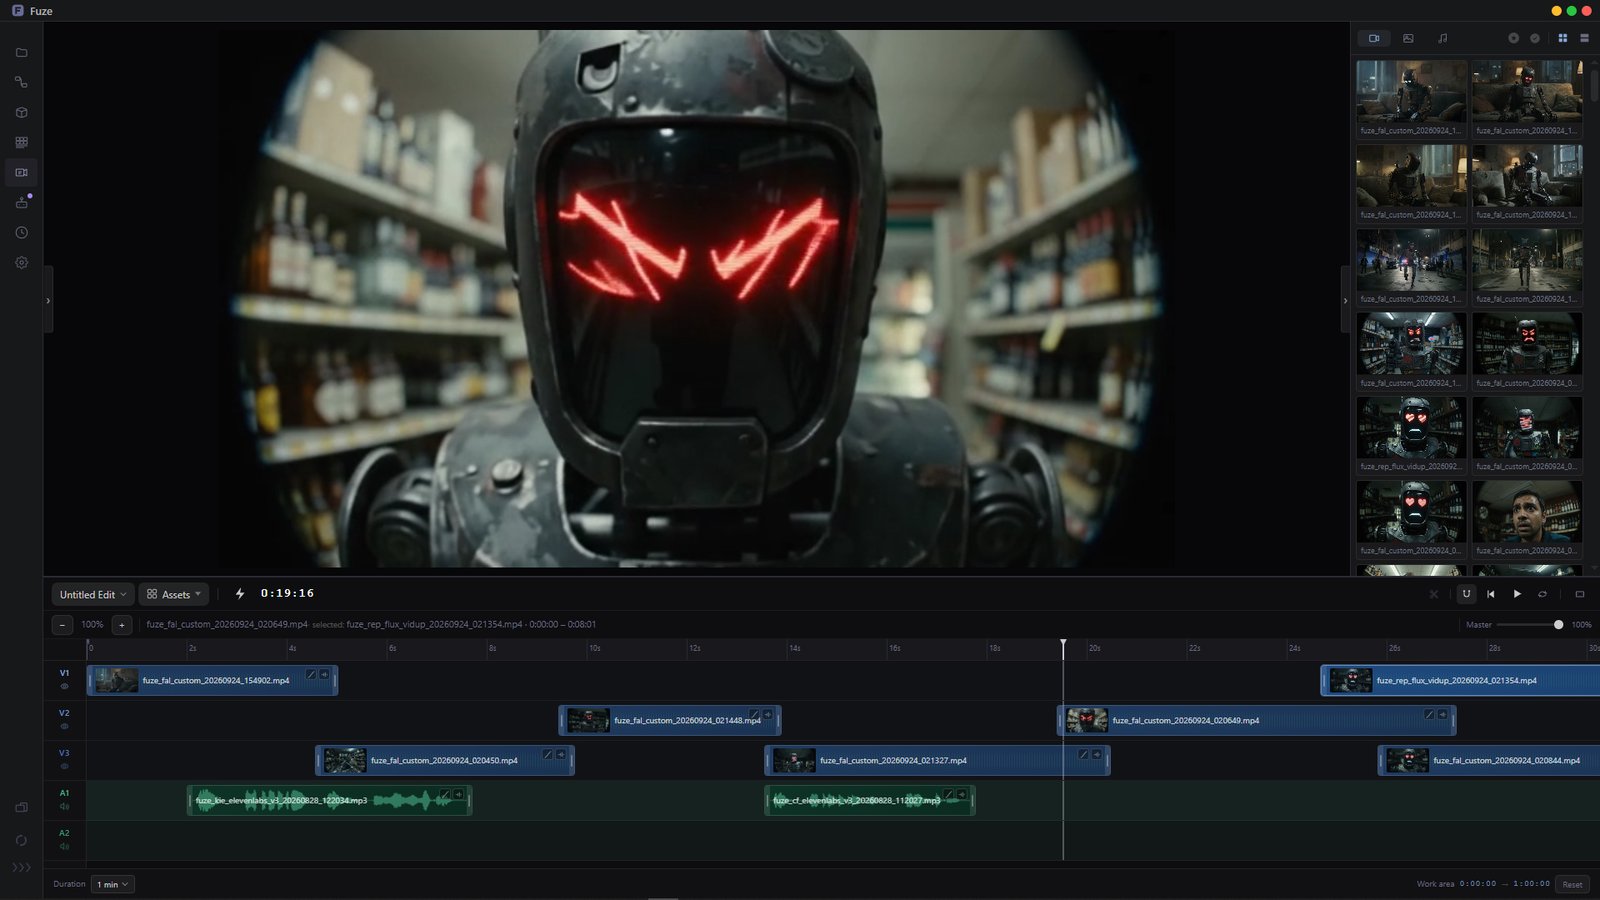Adjust the Master volume slider
This screenshot has width=1600, height=900.
pos(1530,625)
